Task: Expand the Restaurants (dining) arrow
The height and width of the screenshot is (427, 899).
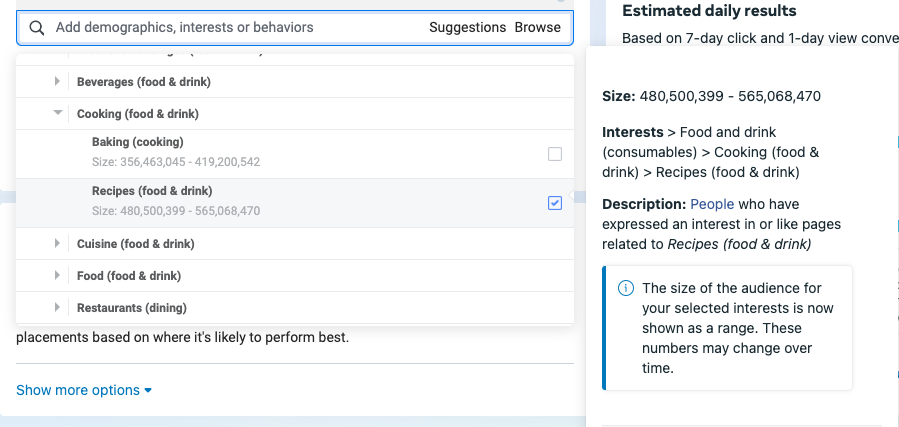Action: [x=58, y=308]
